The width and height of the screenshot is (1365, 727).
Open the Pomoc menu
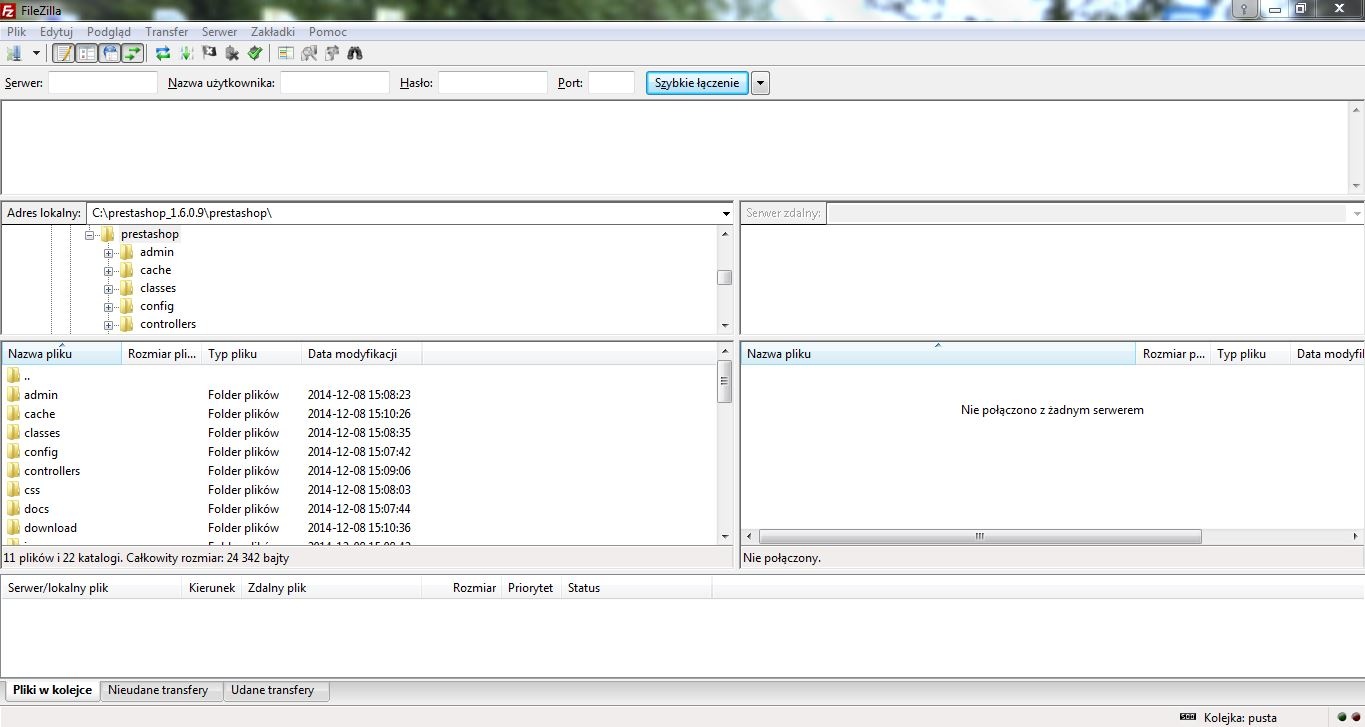pos(328,32)
